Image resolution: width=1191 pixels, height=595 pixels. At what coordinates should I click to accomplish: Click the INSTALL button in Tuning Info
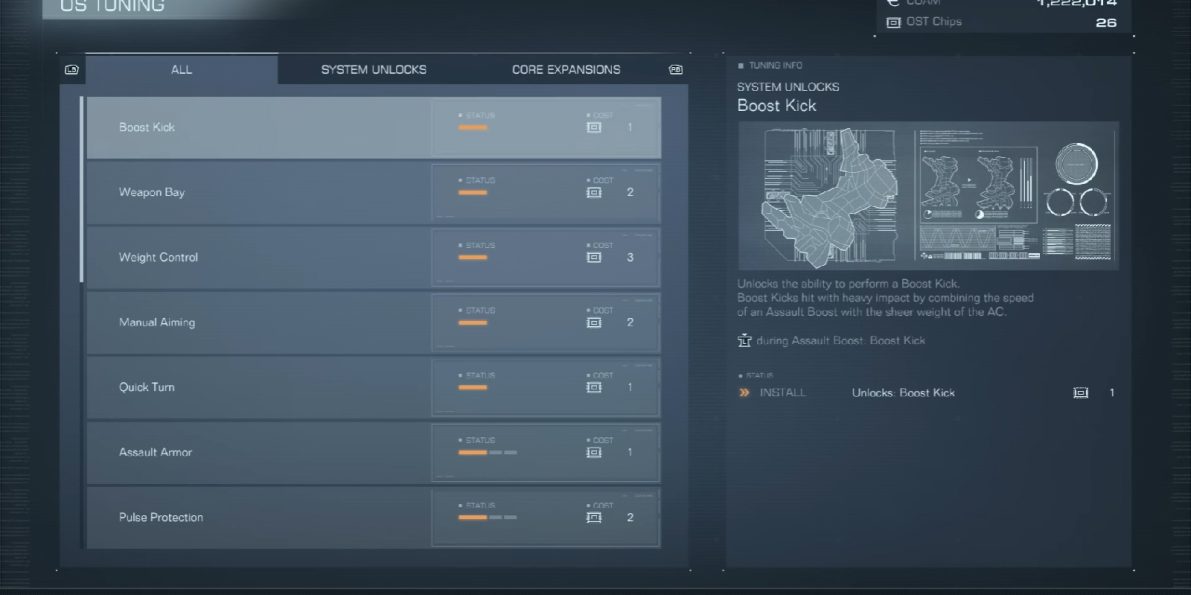pos(782,393)
